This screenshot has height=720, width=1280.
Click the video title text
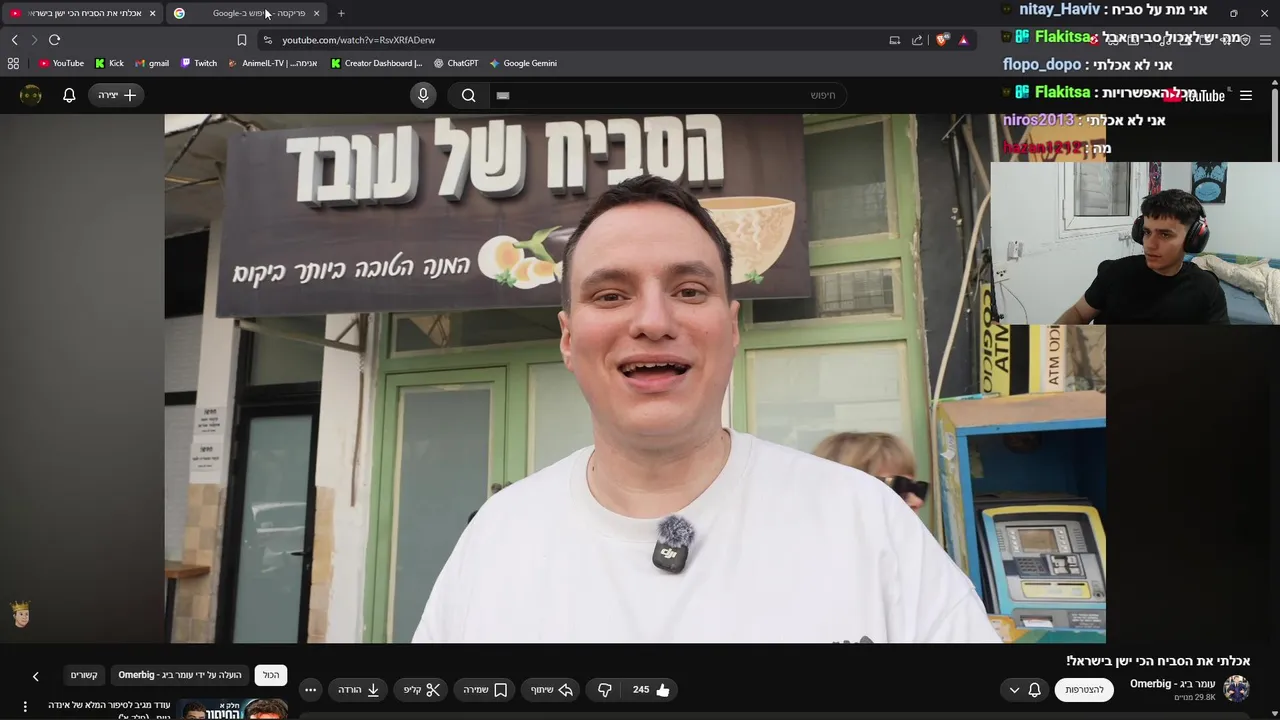(x=1158, y=661)
